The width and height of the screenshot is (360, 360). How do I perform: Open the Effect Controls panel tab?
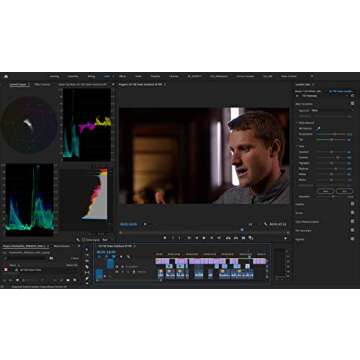coord(42,85)
